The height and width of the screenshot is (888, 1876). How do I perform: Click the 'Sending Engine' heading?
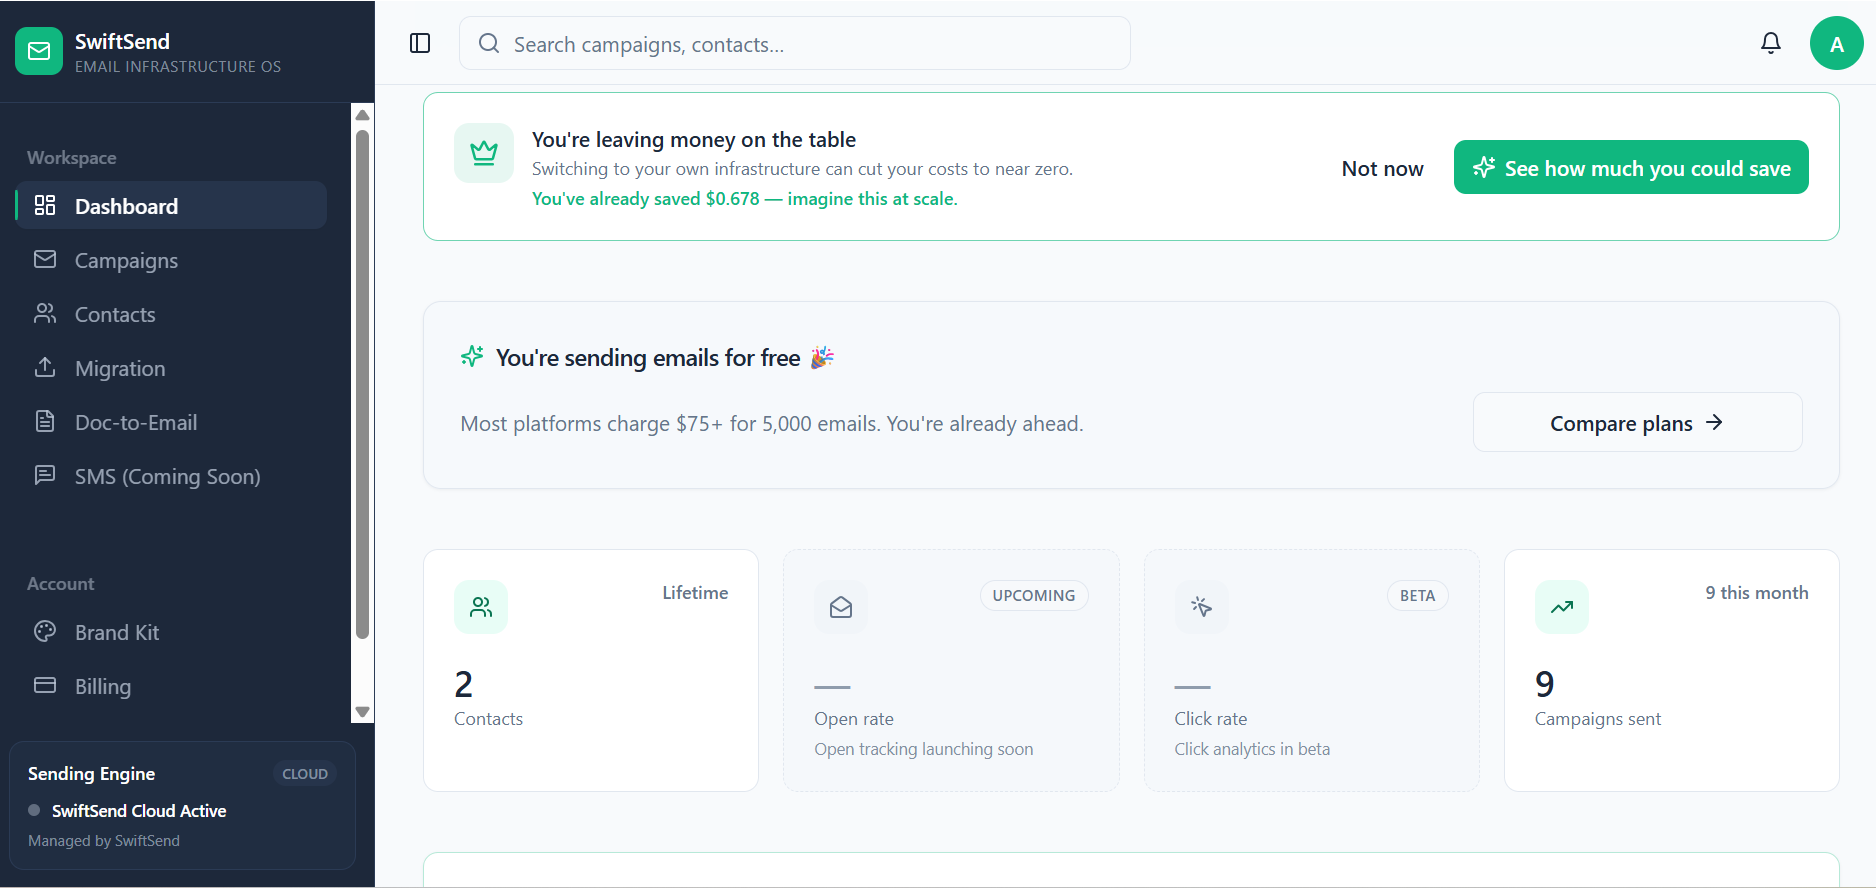pyautogui.click(x=91, y=773)
